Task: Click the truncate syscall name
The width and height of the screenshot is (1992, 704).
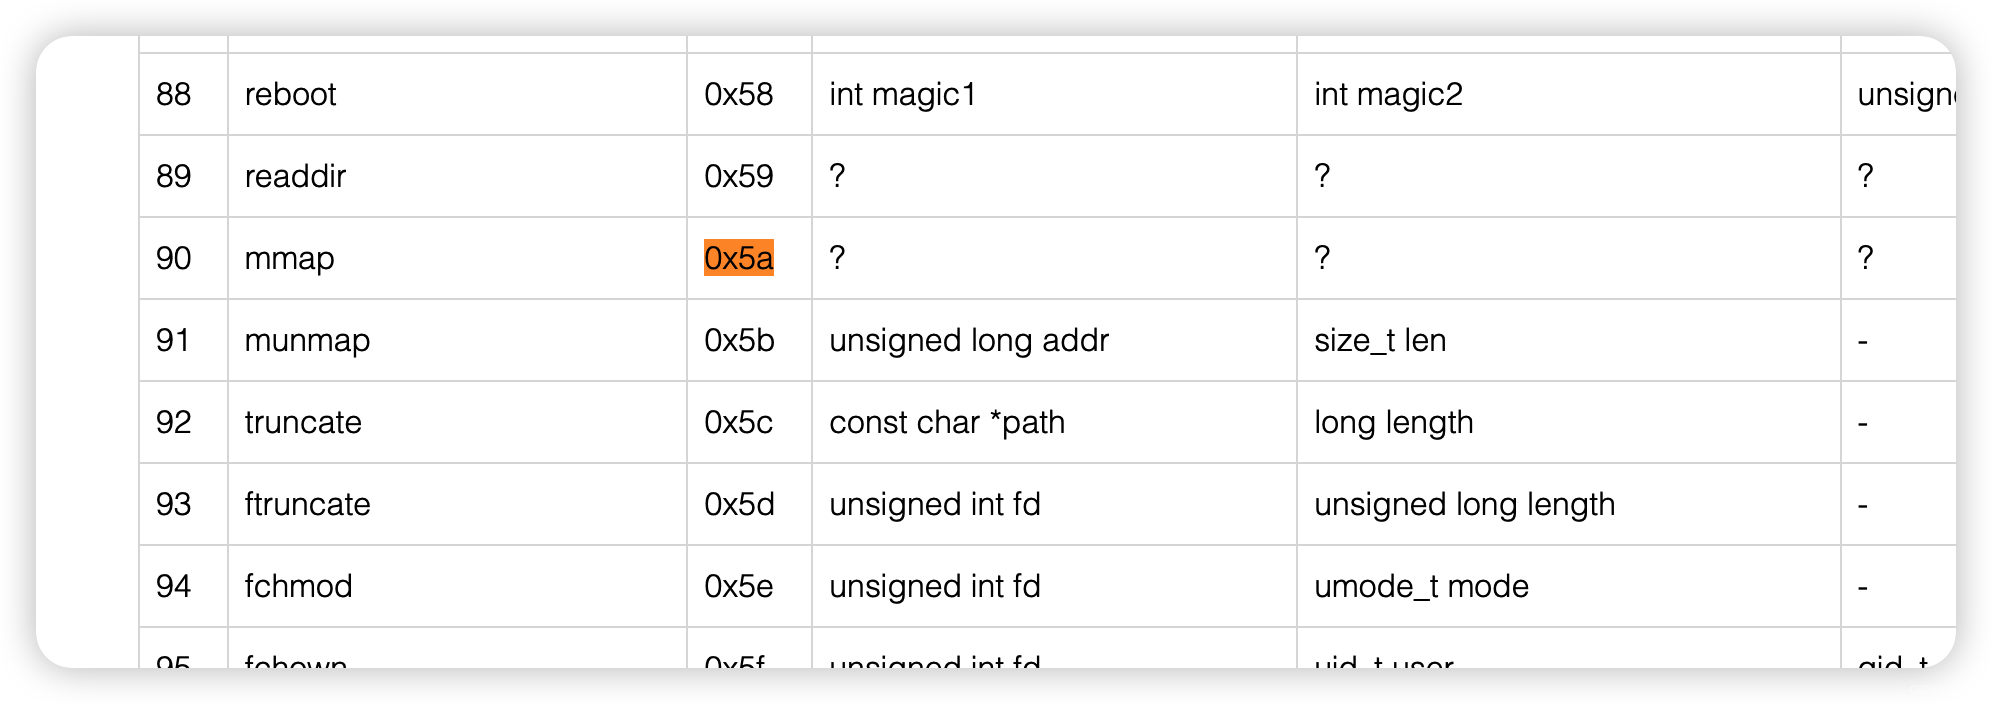Action: click(303, 422)
